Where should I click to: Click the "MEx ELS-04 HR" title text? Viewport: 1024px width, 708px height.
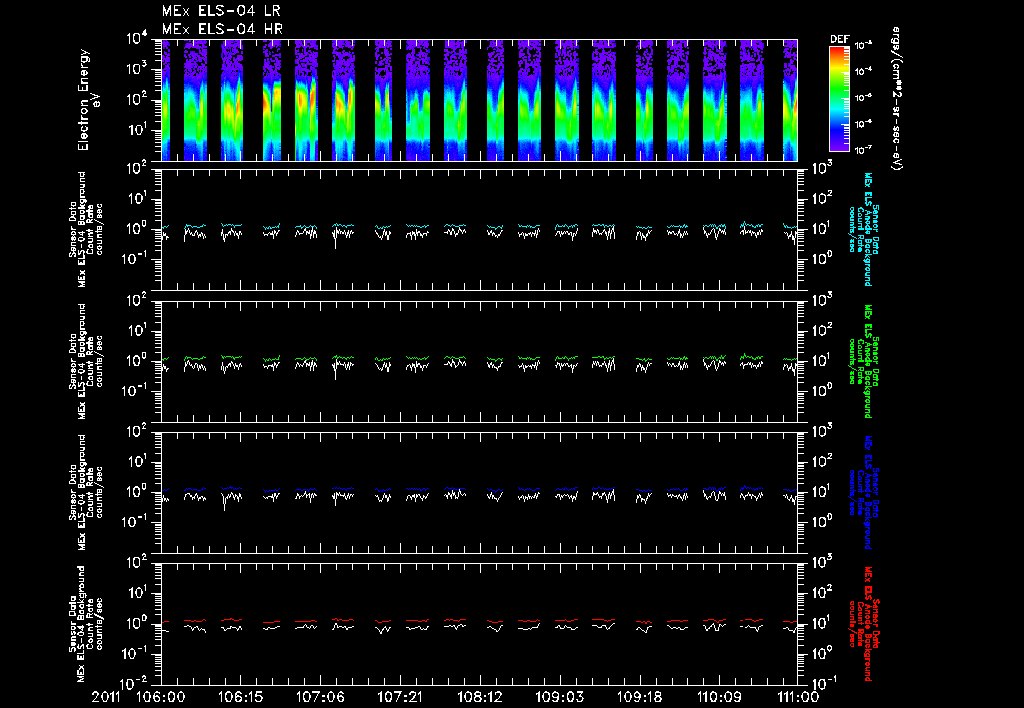point(222,29)
